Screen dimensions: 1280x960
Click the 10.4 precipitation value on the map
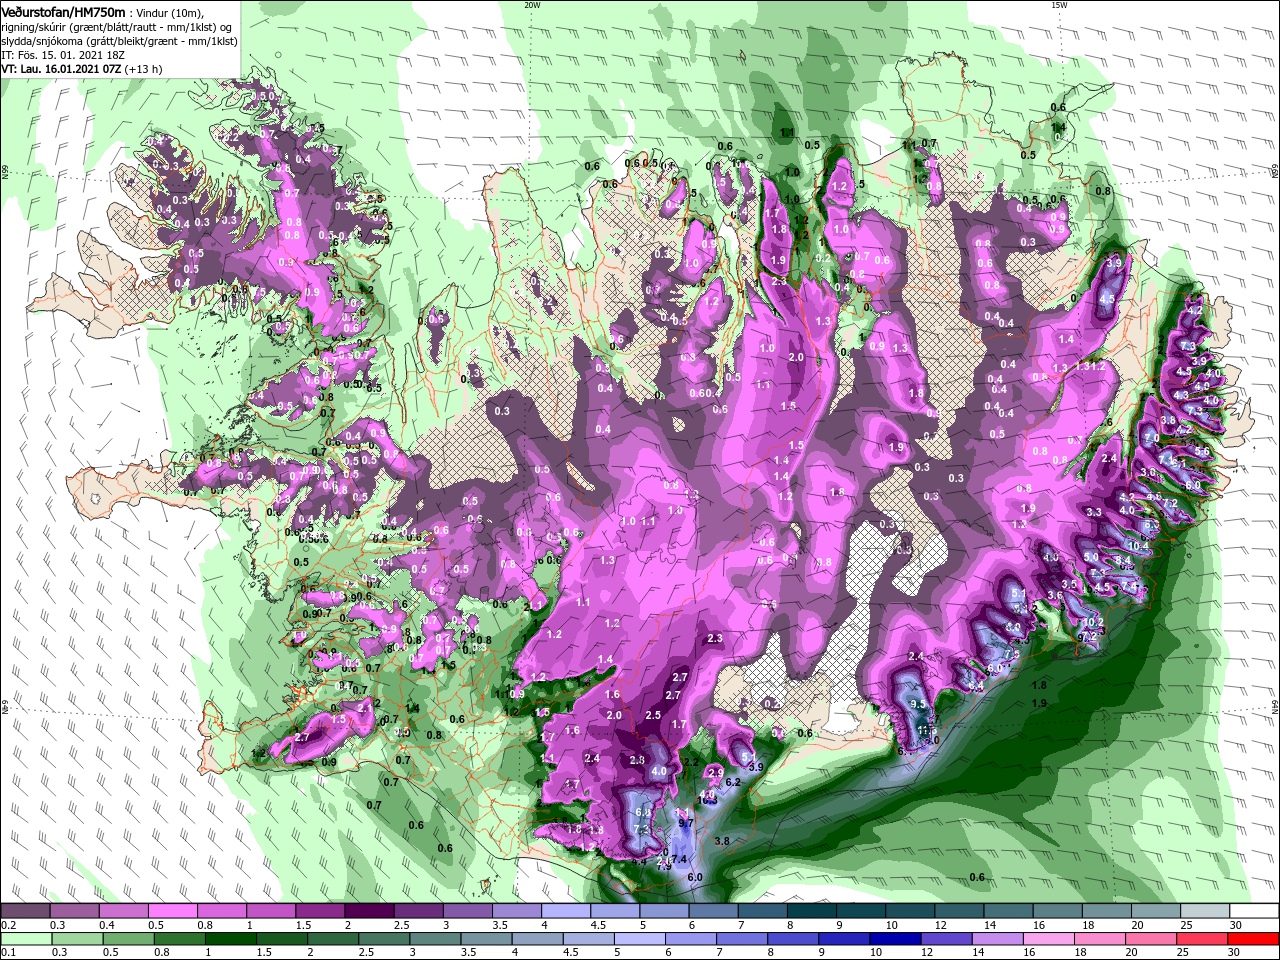point(1139,546)
